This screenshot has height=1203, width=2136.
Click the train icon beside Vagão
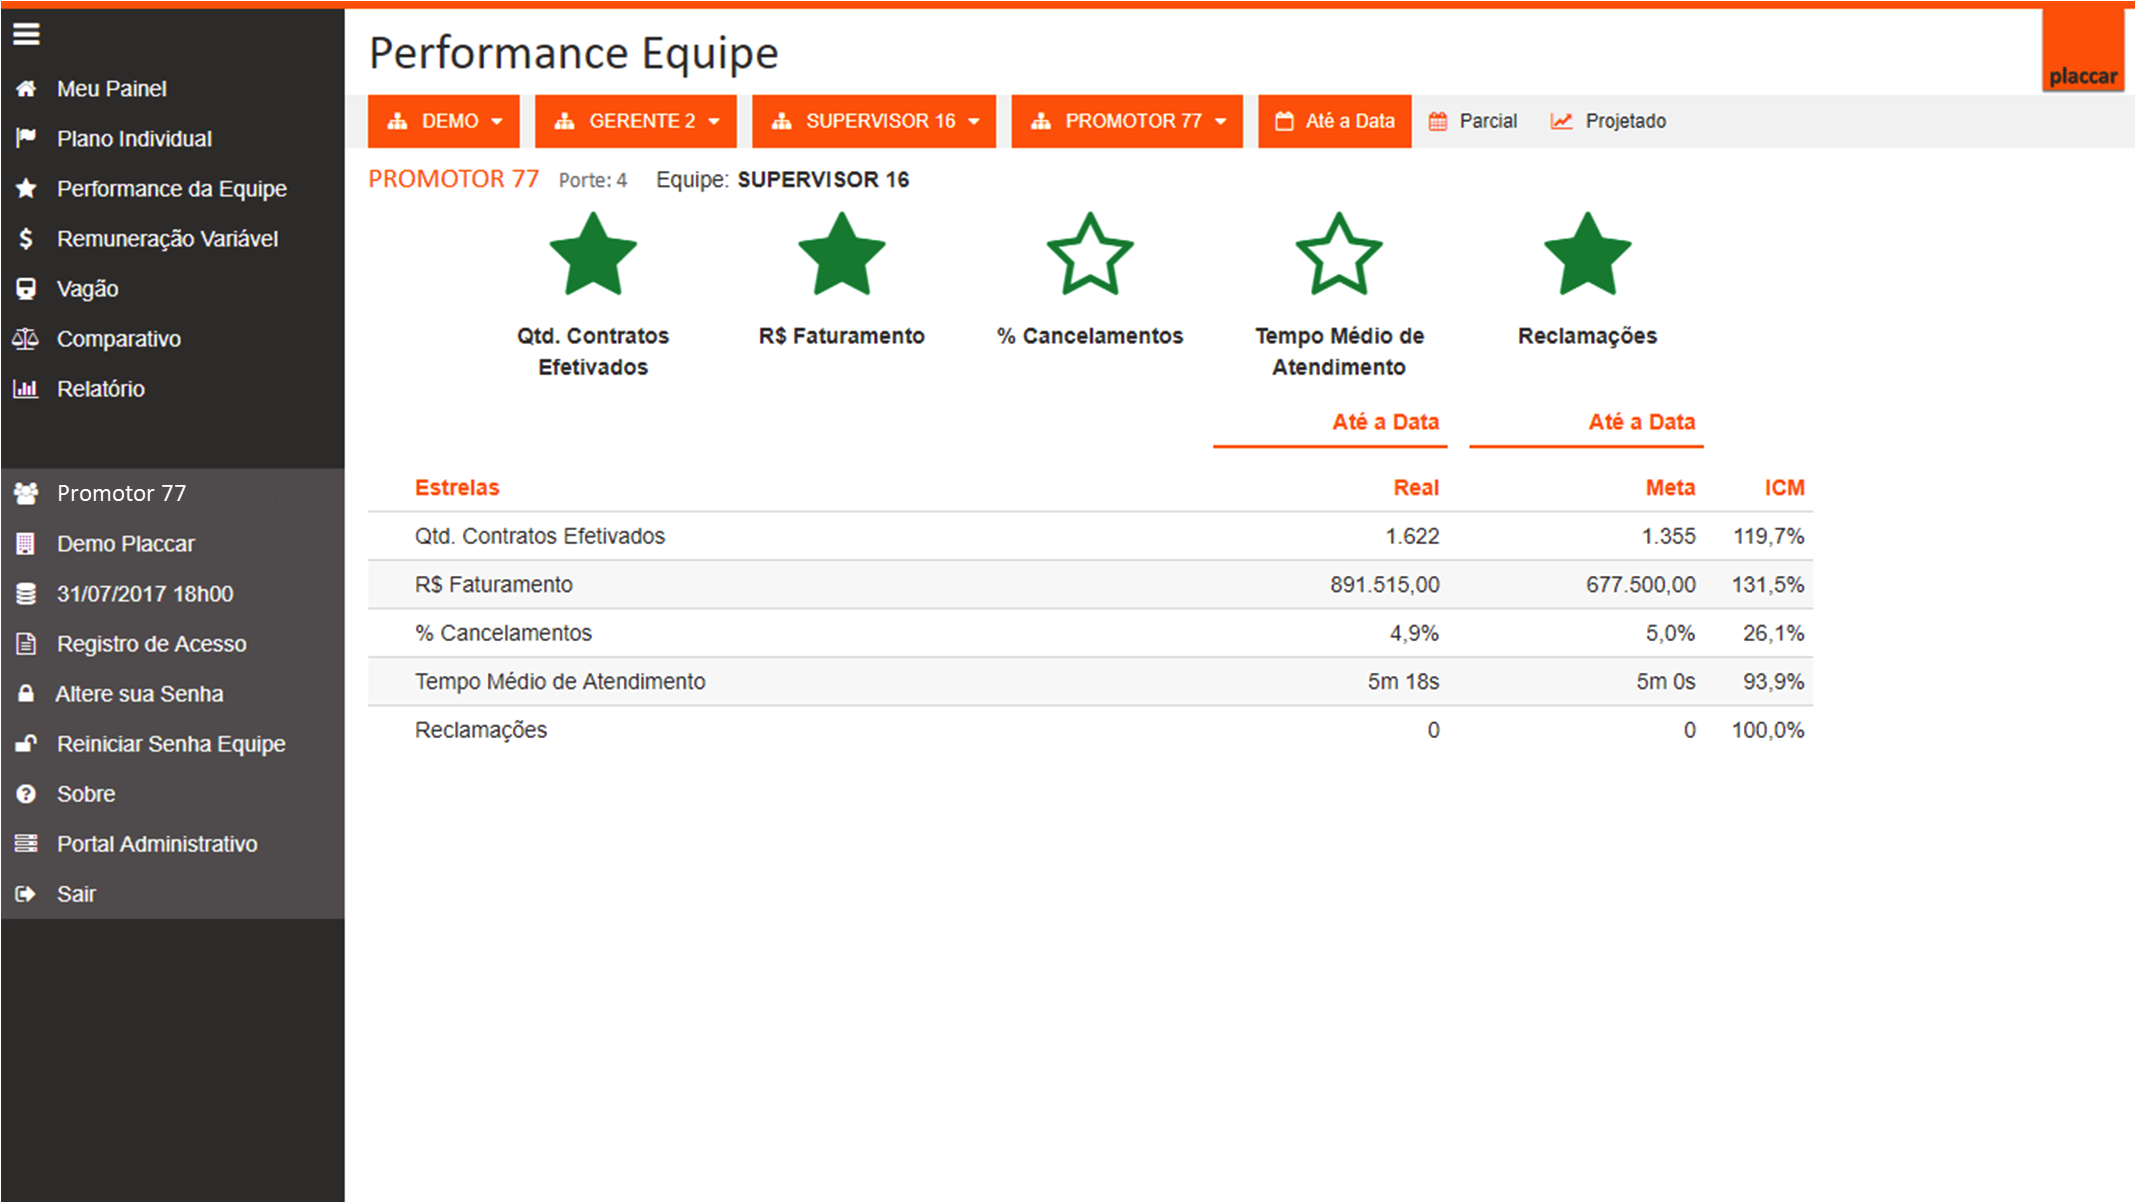[26, 289]
